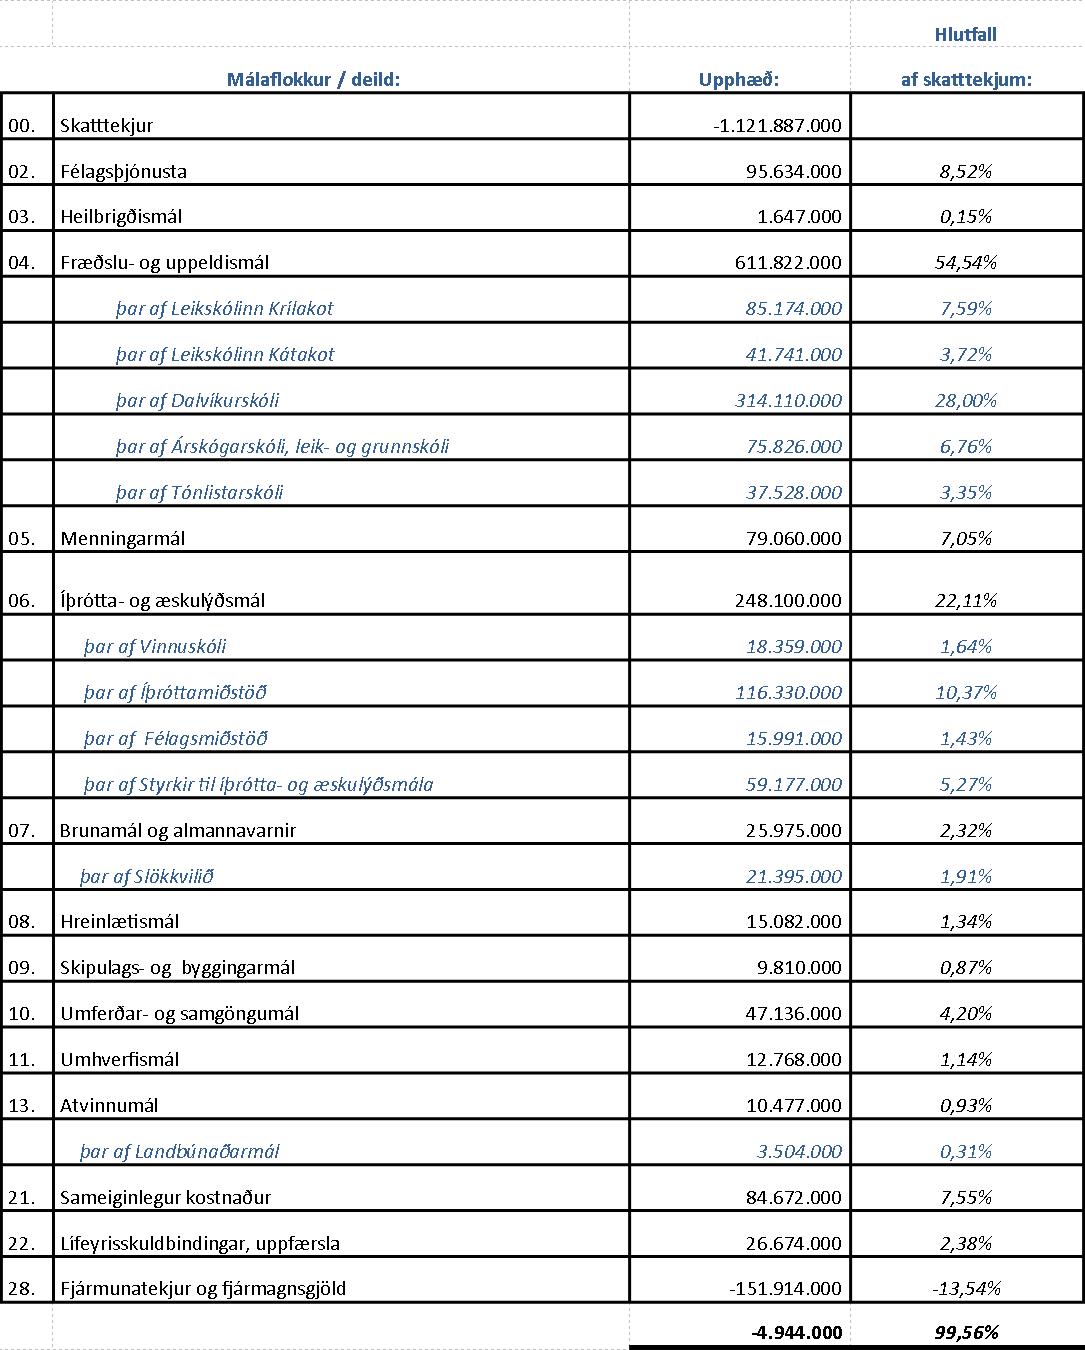Click the þar af Slökkvilið label
Screen dimensions: 1085x1350
[x=147, y=877]
